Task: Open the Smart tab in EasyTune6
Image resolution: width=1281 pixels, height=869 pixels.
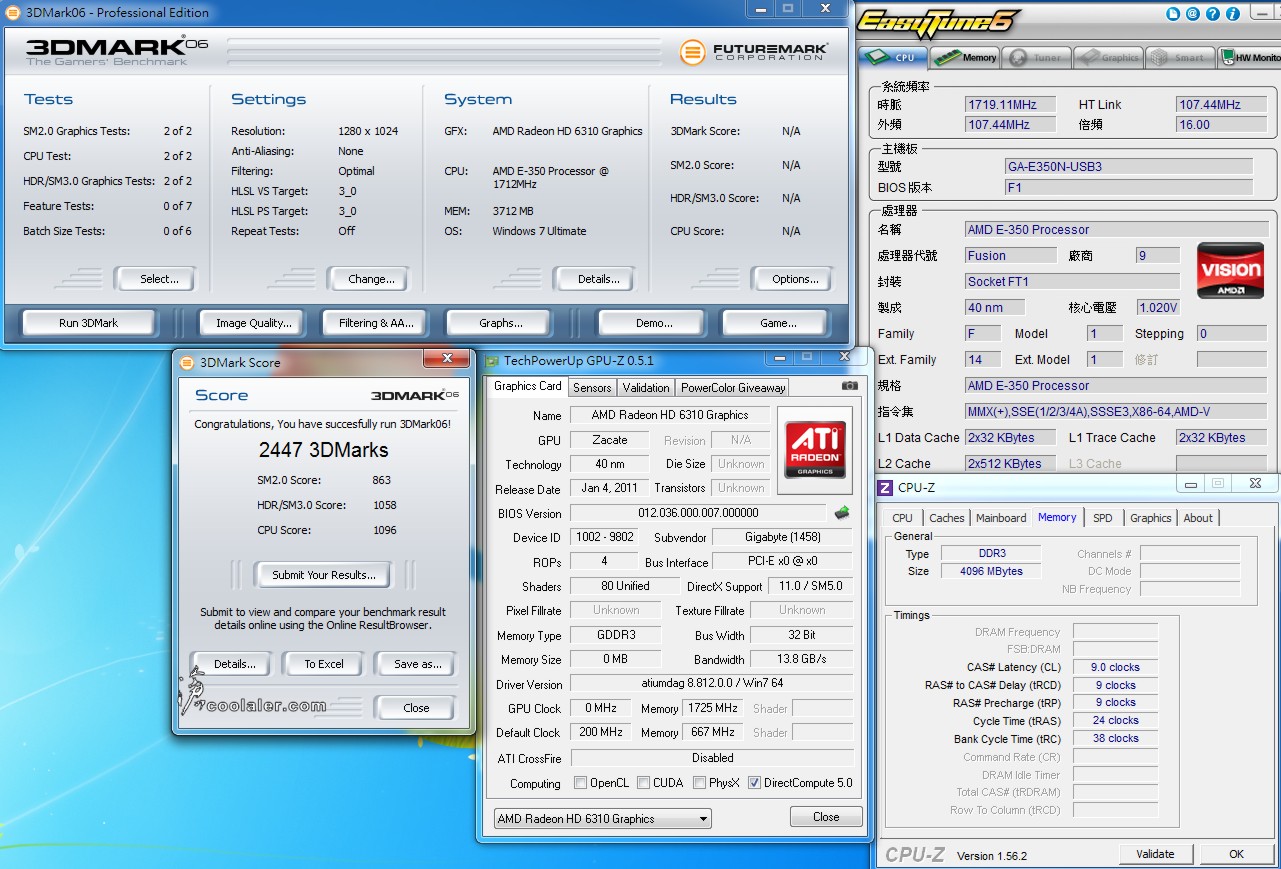Action: click(1181, 57)
